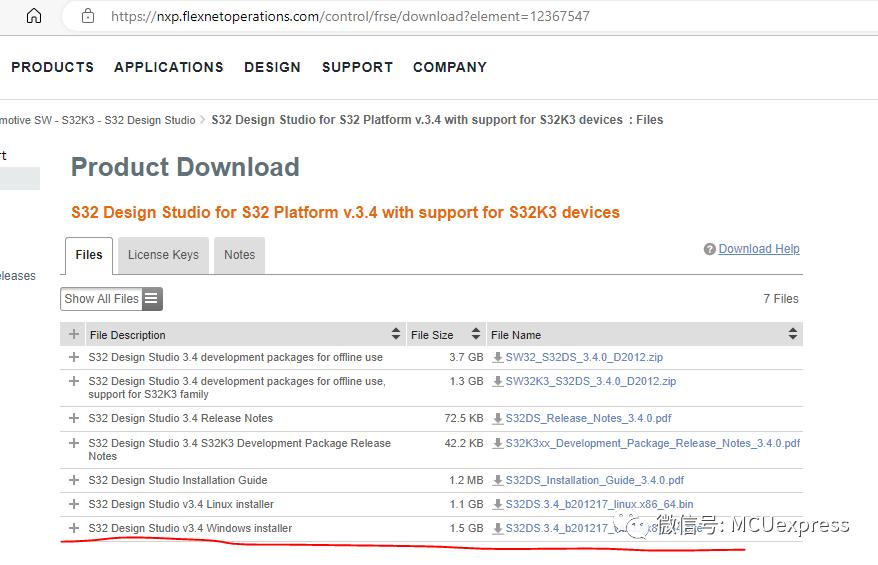The width and height of the screenshot is (878, 565).
Task: Download S32K3xx_Development_Package_Release_Notes_3.4.0.pdf
Action: (x=653, y=443)
